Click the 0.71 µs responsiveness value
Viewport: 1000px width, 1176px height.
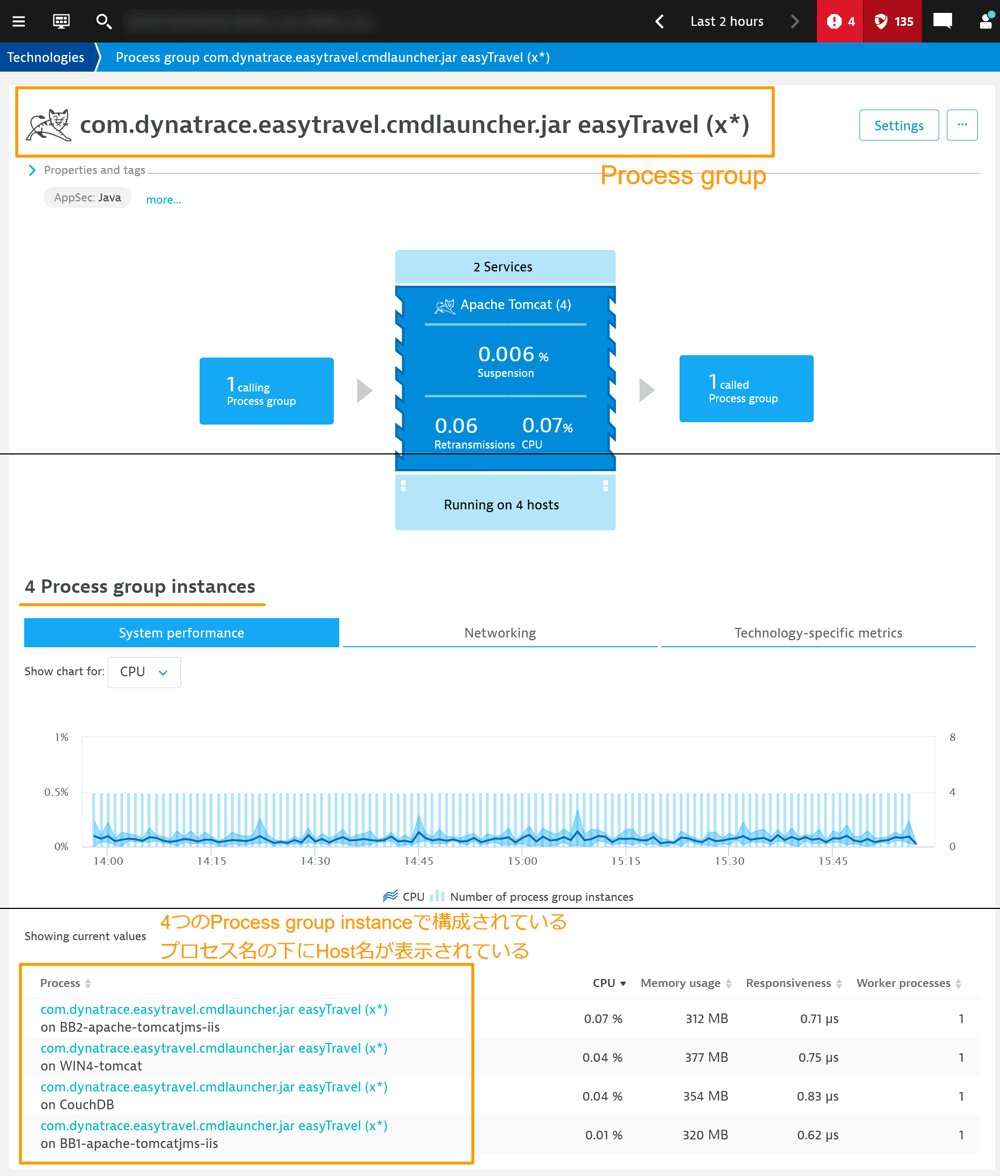click(819, 1018)
